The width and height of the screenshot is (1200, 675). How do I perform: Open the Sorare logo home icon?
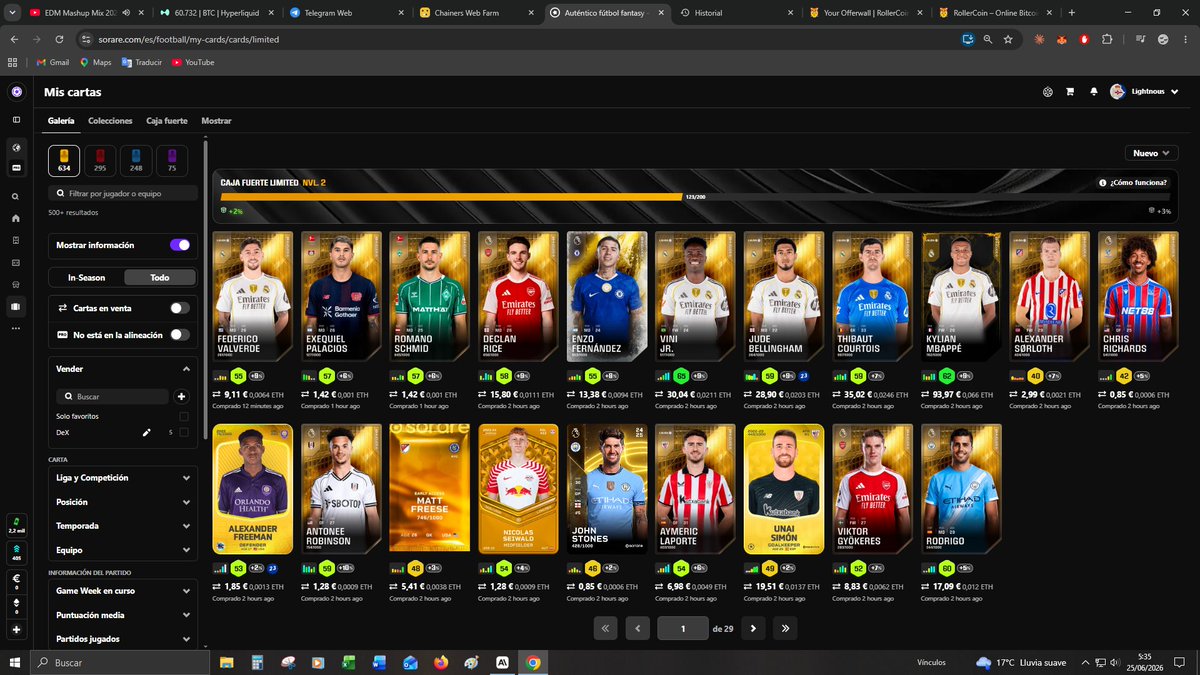(16, 91)
